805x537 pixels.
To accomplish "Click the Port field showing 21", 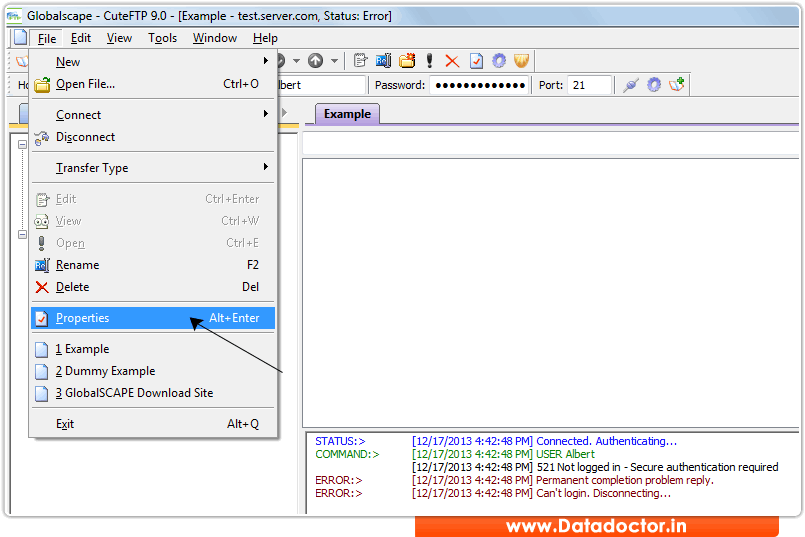I will (x=589, y=85).
